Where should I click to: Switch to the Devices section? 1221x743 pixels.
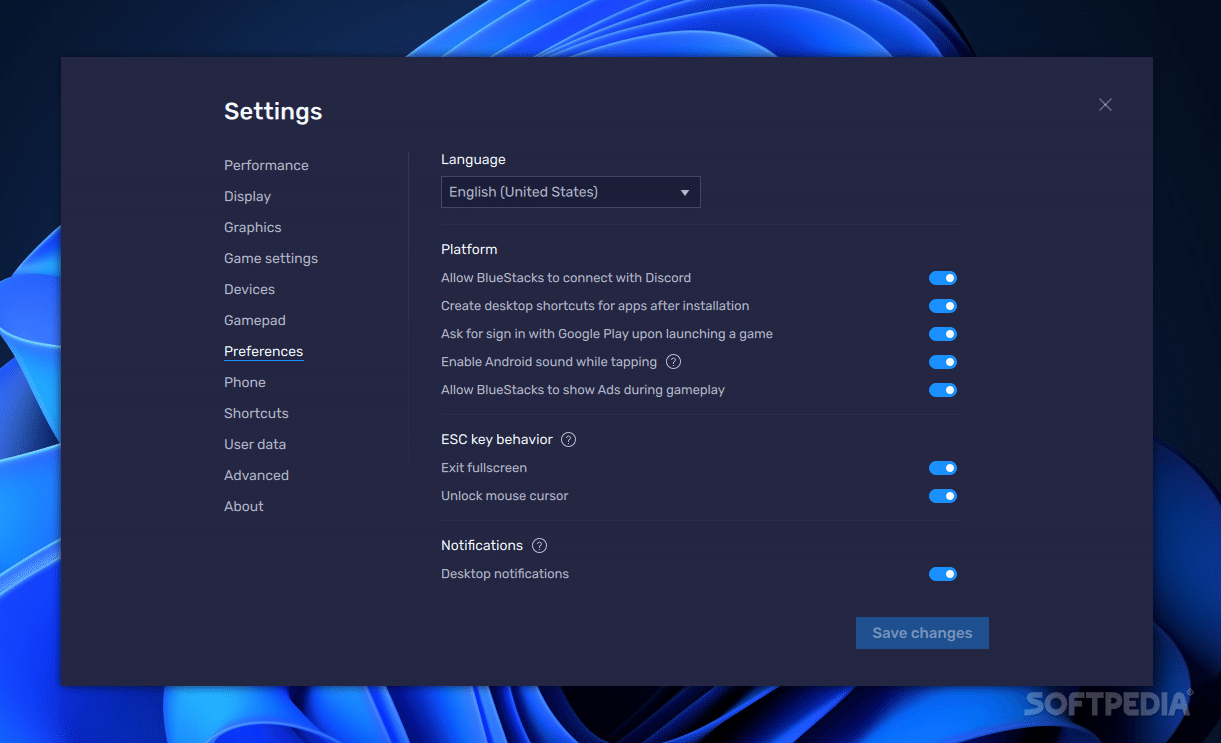click(249, 290)
